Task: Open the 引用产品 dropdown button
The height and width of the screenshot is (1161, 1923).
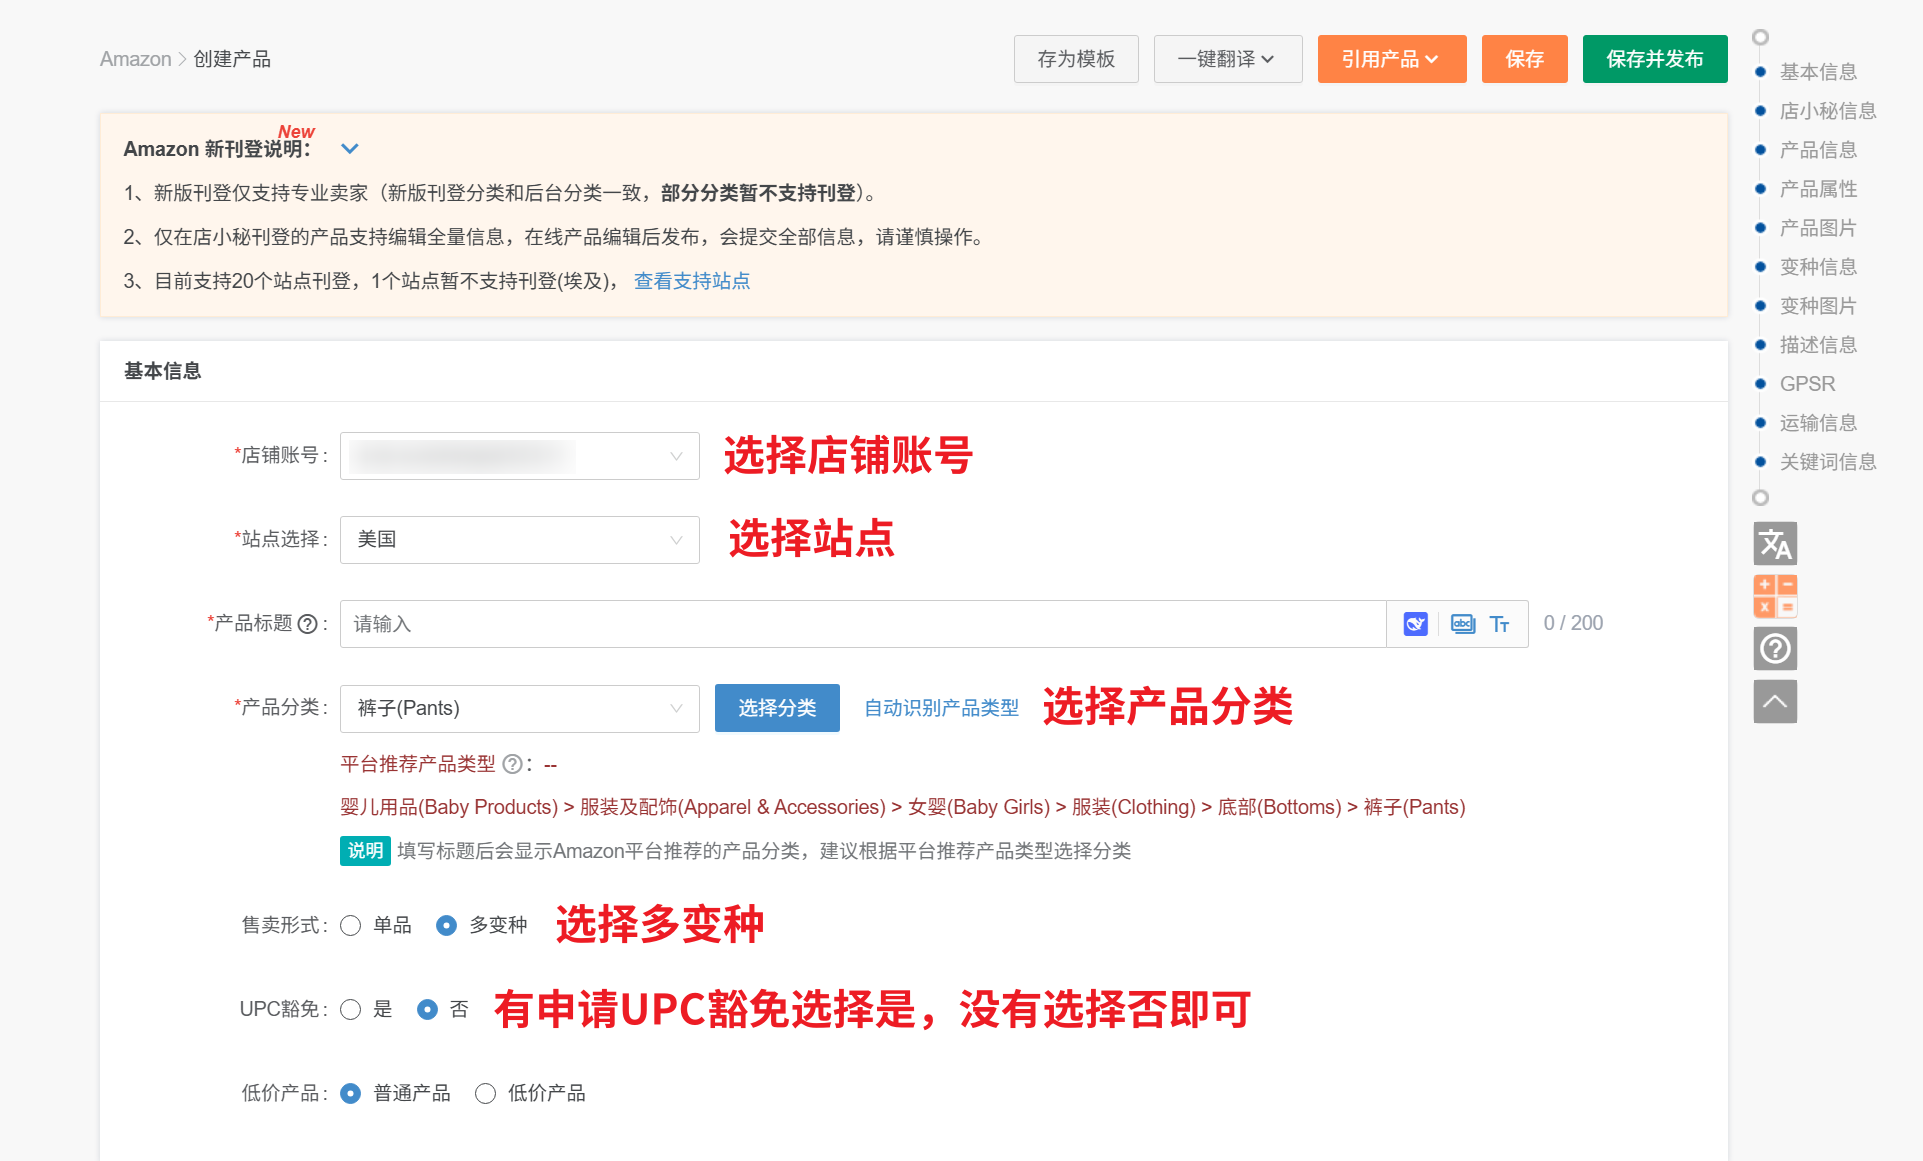Action: tap(1391, 59)
